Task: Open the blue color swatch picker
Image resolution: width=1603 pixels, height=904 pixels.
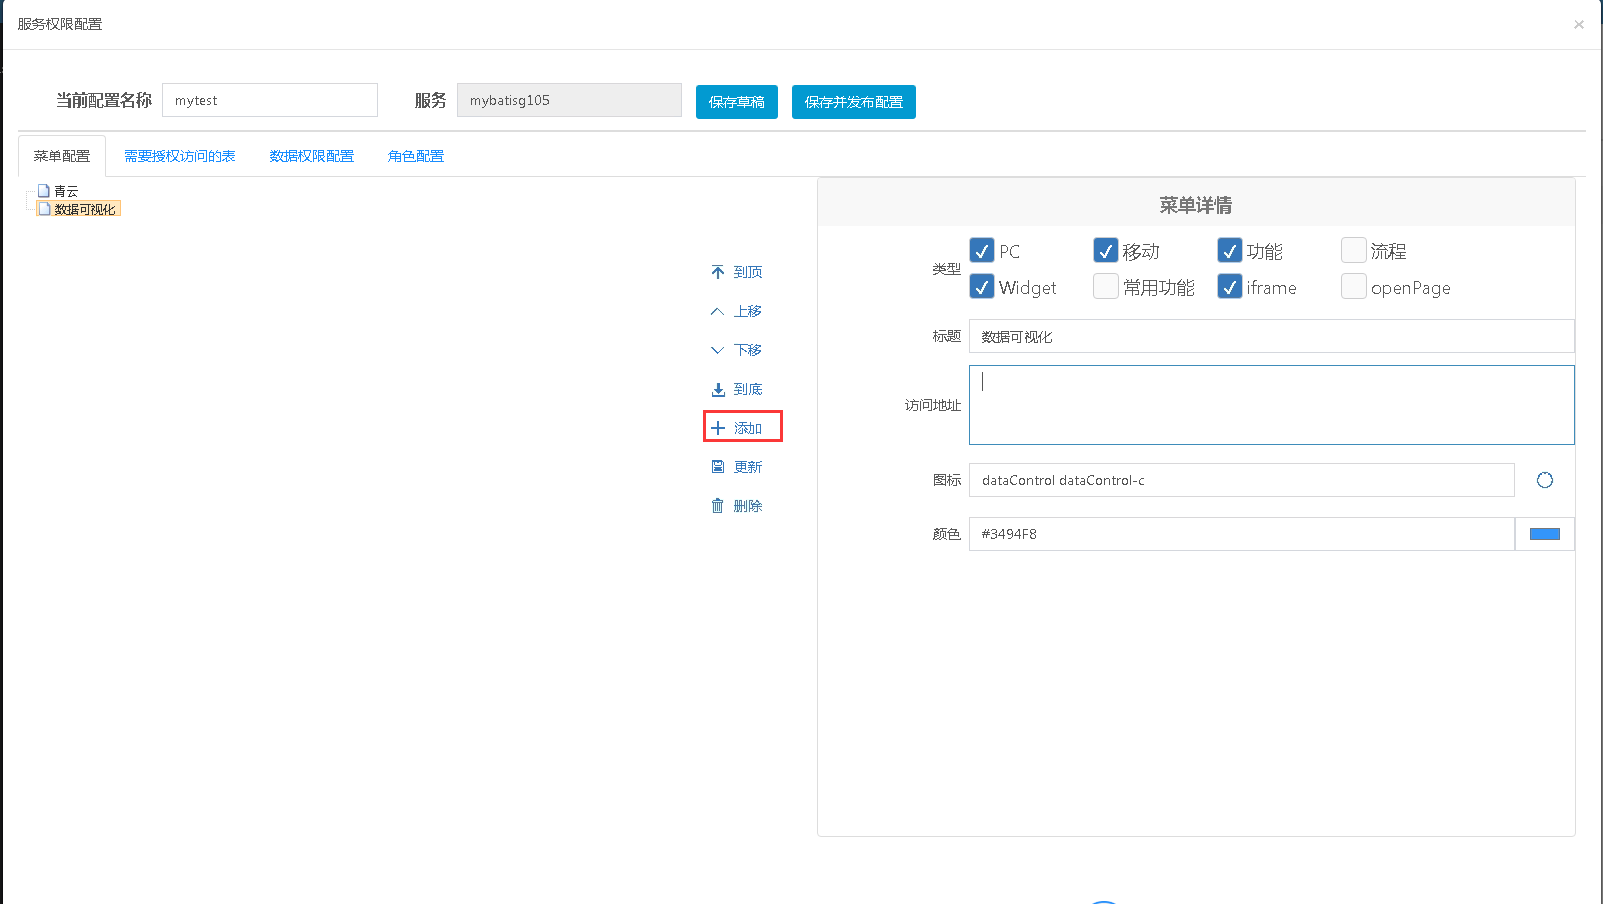Action: pos(1545,534)
